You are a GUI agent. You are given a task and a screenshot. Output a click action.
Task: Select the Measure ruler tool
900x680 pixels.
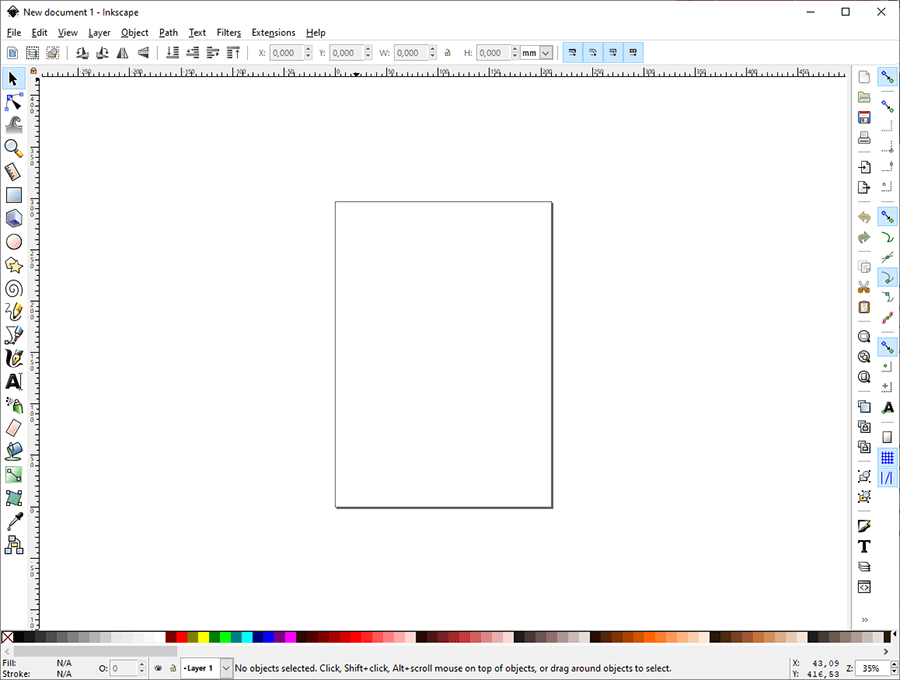coord(13,172)
